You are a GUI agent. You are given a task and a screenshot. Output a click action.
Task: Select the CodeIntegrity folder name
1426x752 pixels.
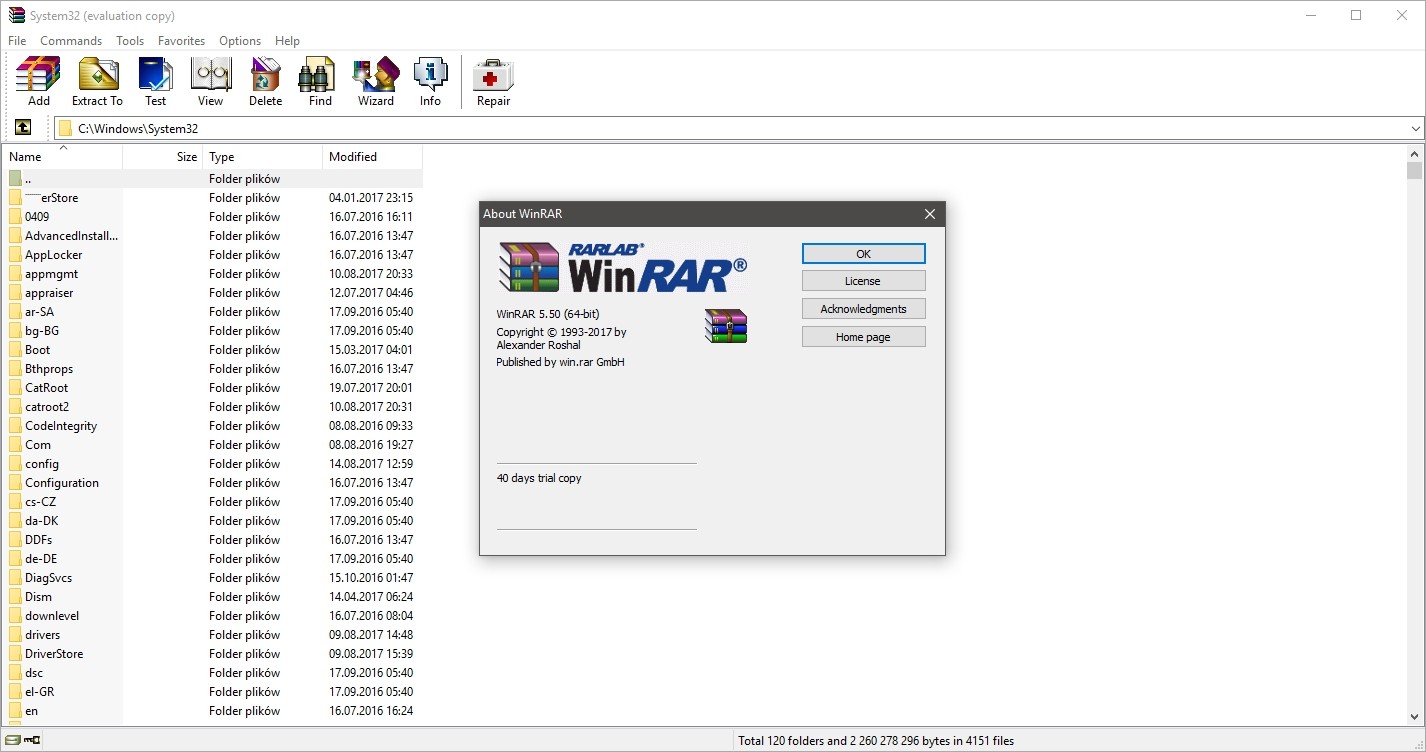tap(61, 426)
